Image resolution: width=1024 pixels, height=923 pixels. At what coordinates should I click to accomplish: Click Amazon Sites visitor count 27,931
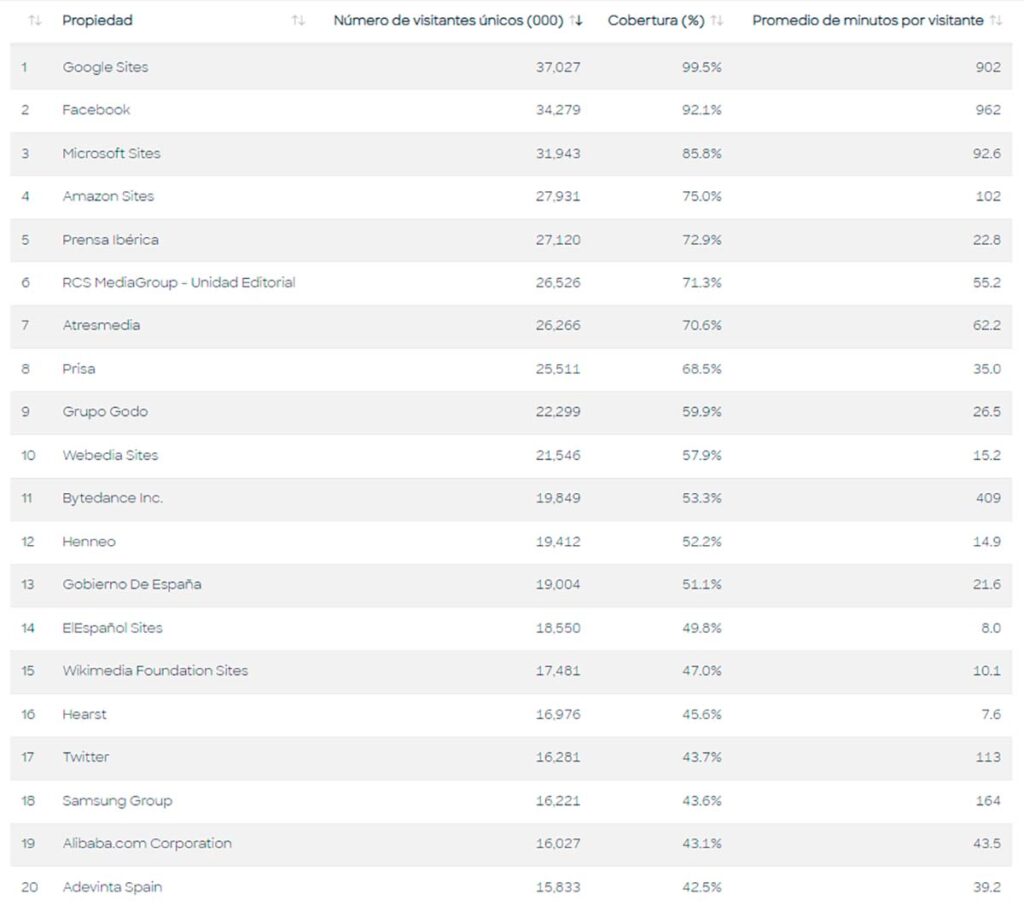point(558,197)
